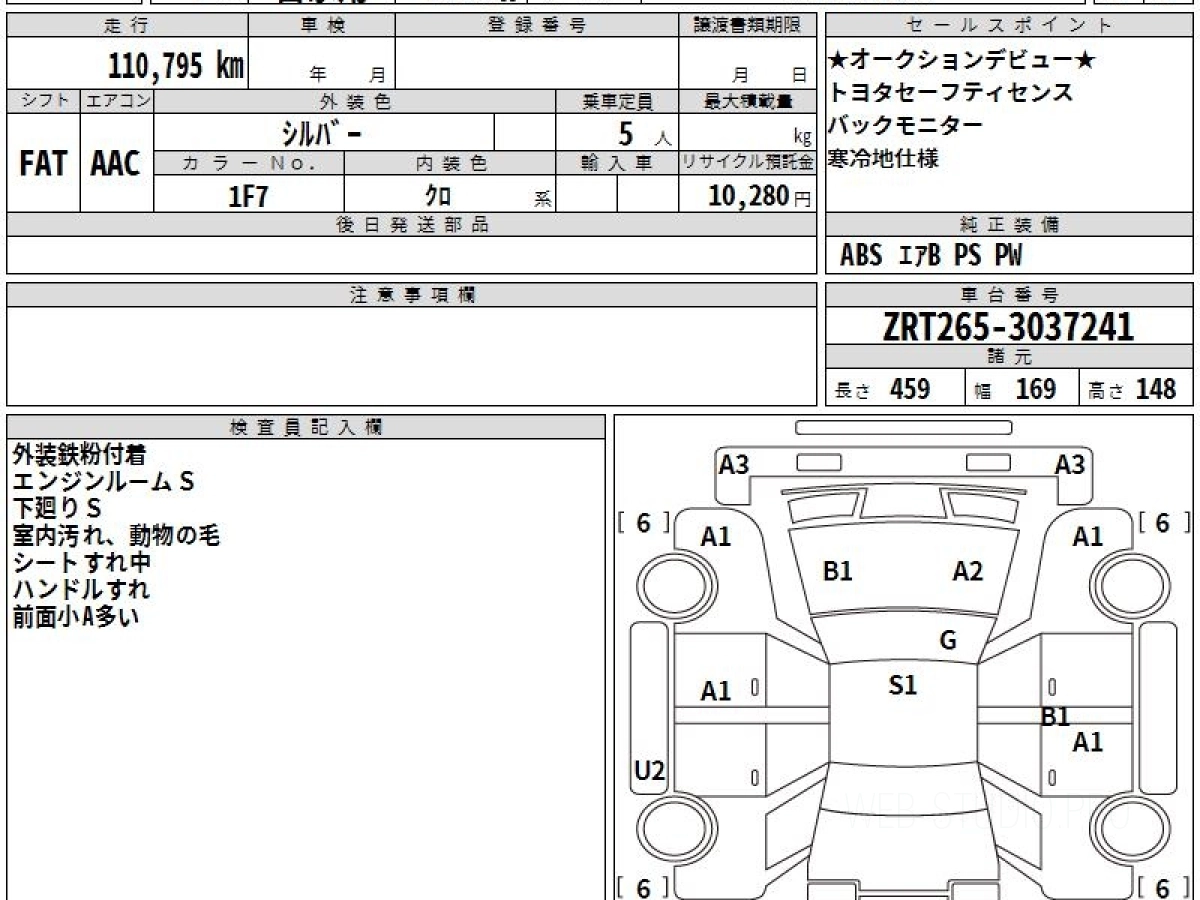Select the 輸入車 header
1200x900 pixels.
617,163
